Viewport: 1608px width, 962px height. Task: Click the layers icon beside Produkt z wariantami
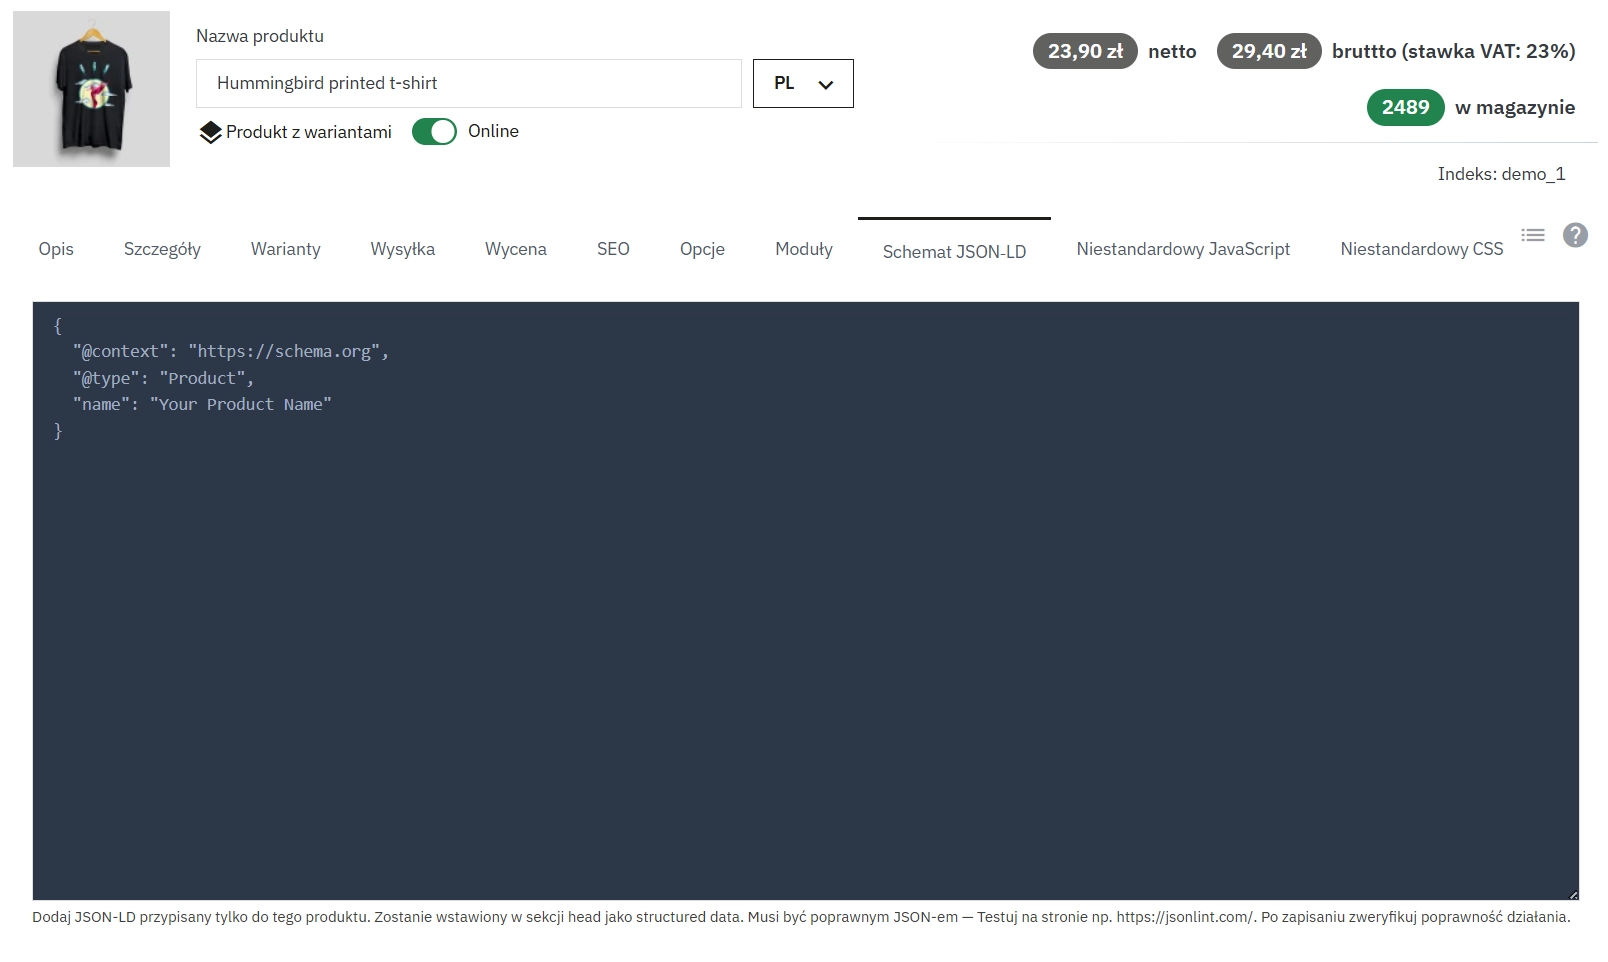211,131
